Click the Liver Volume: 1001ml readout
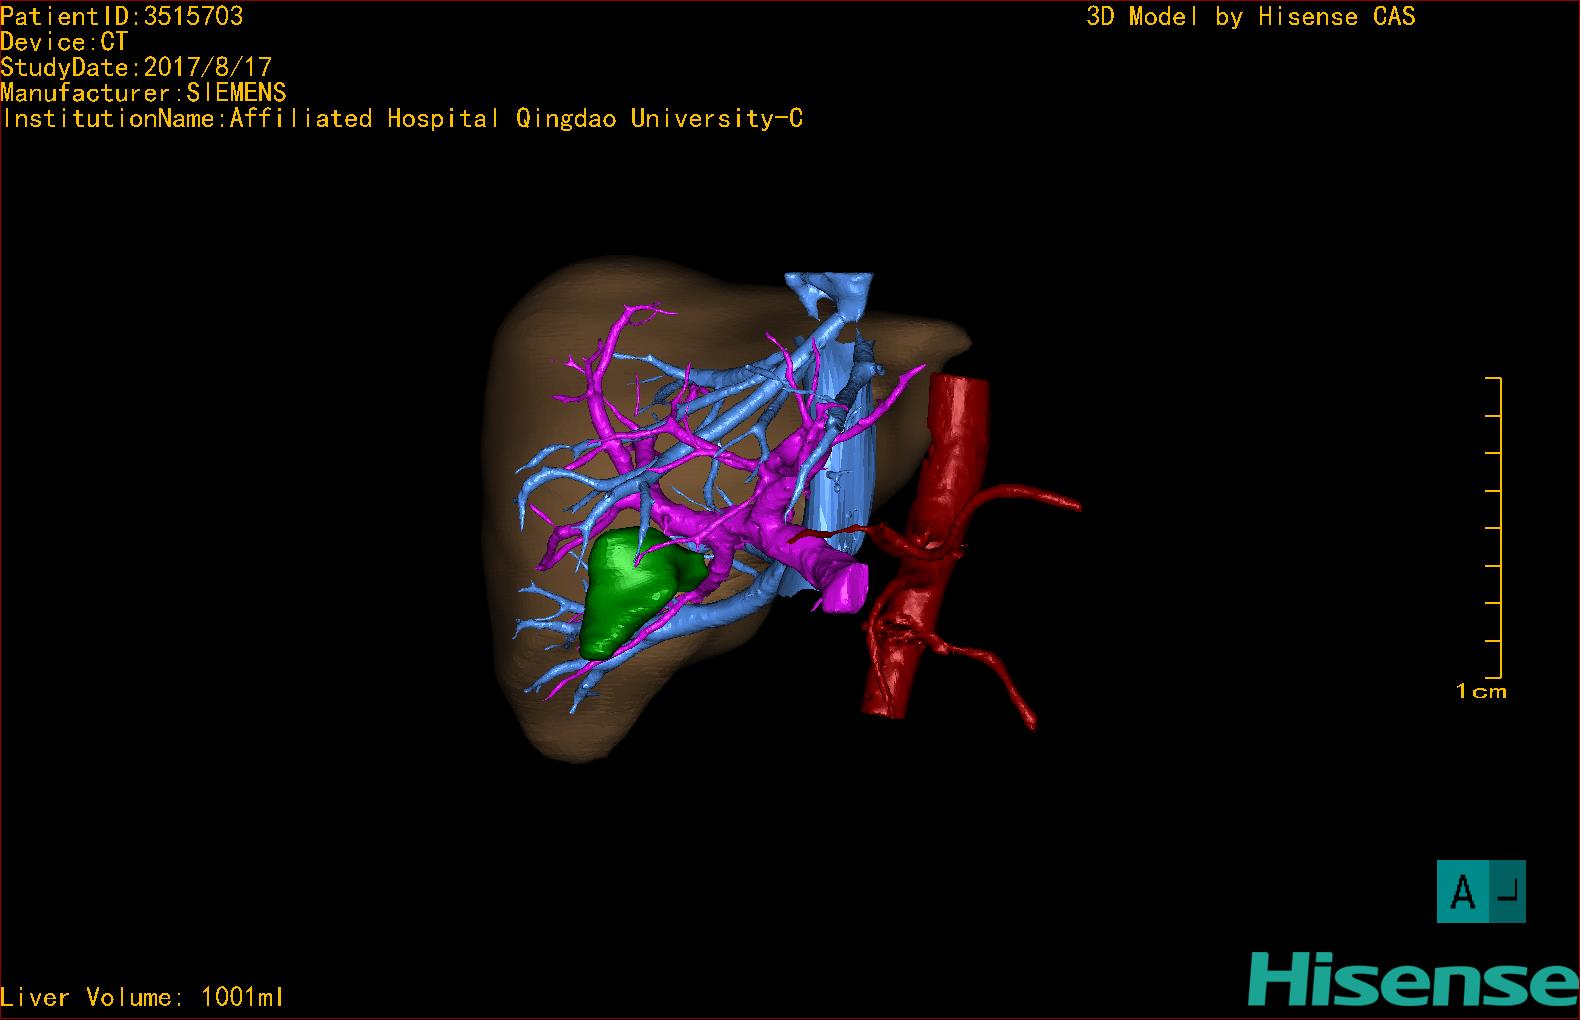This screenshot has height=1020, width=1580. [x=142, y=997]
